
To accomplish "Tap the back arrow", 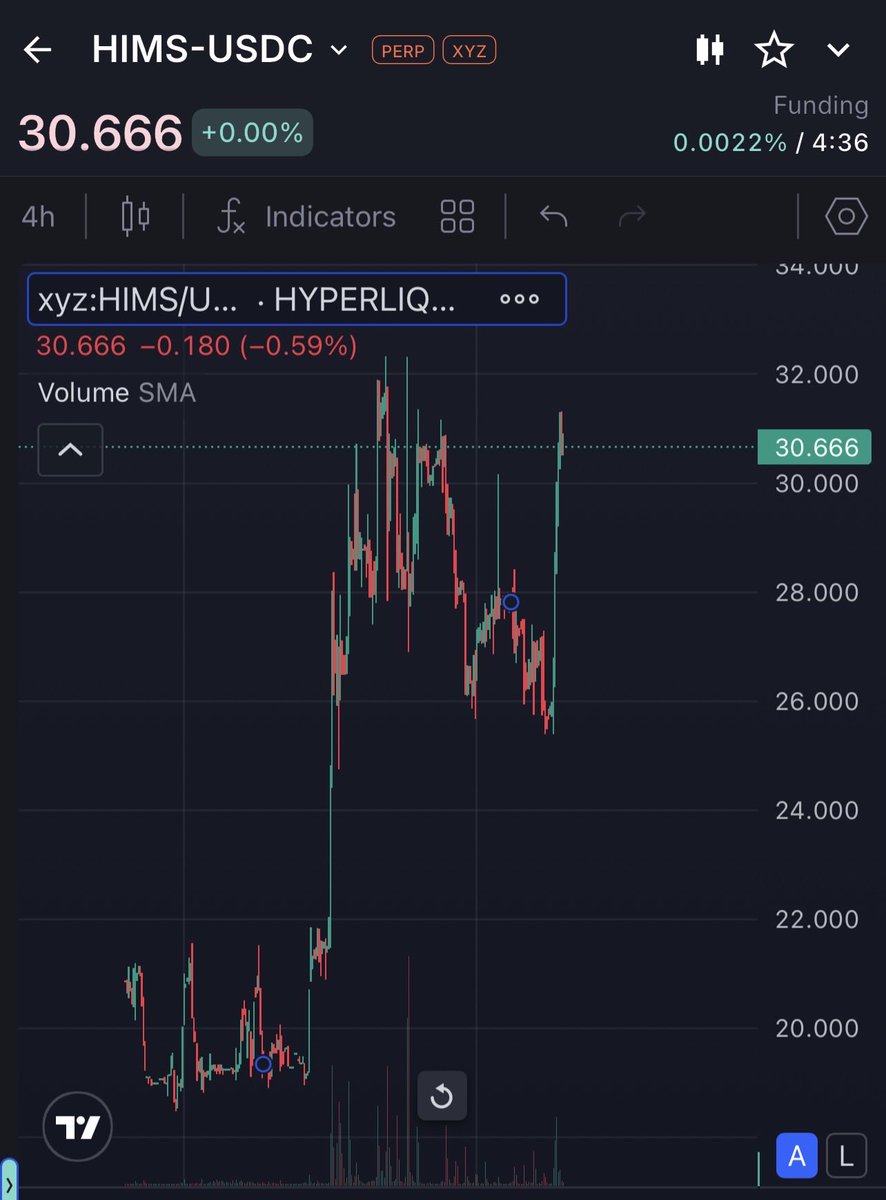I will [38, 50].
